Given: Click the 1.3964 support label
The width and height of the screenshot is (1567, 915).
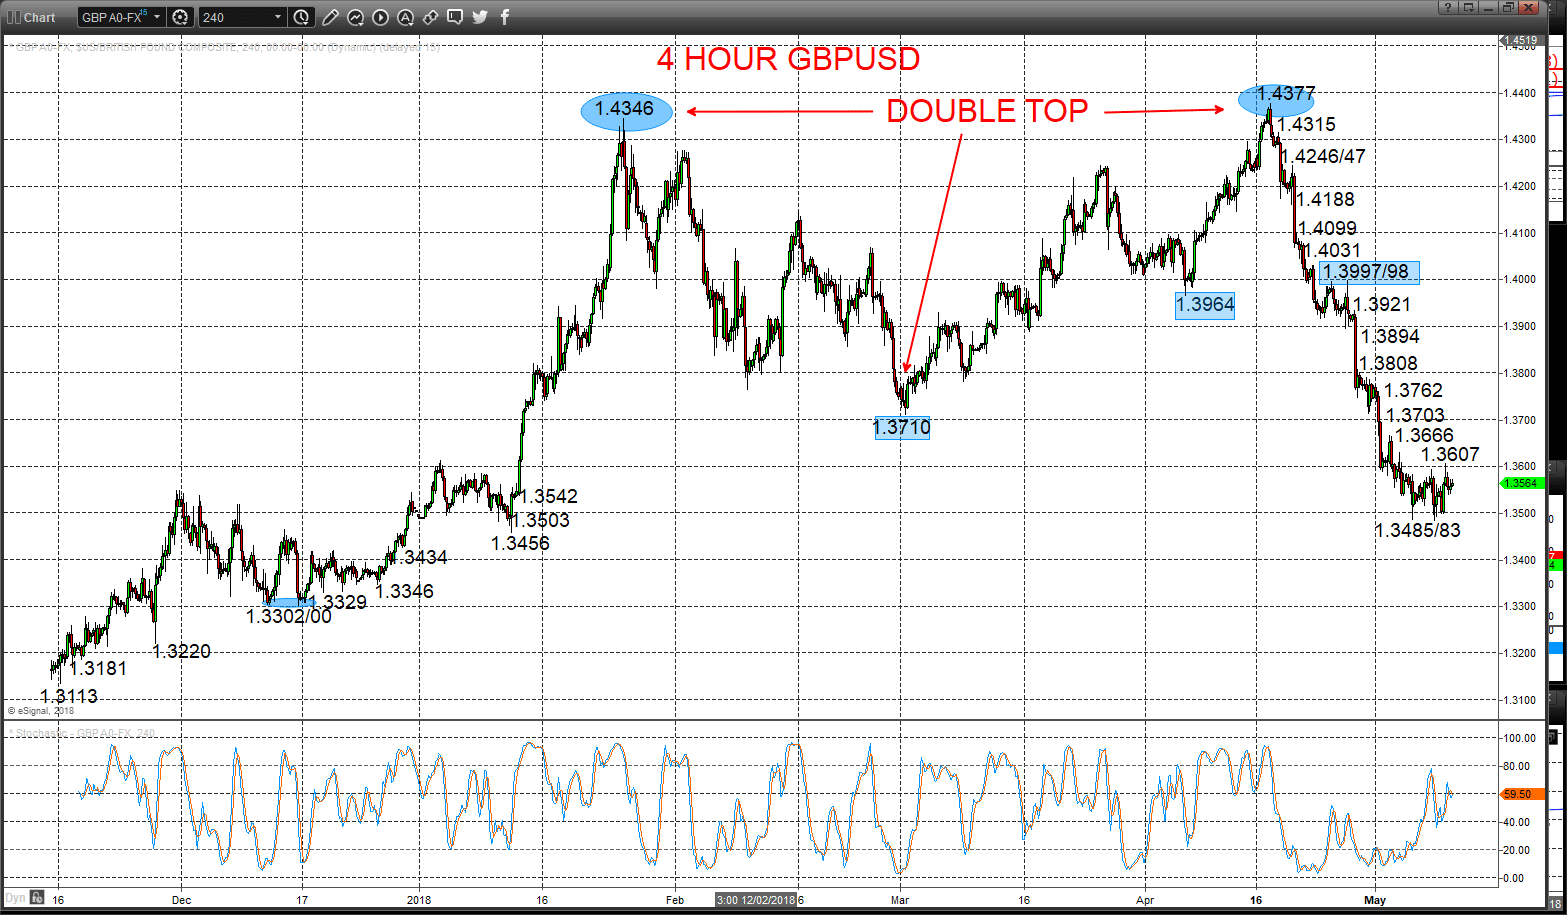Looking at the screenshot, I should tap(1205, 305).
